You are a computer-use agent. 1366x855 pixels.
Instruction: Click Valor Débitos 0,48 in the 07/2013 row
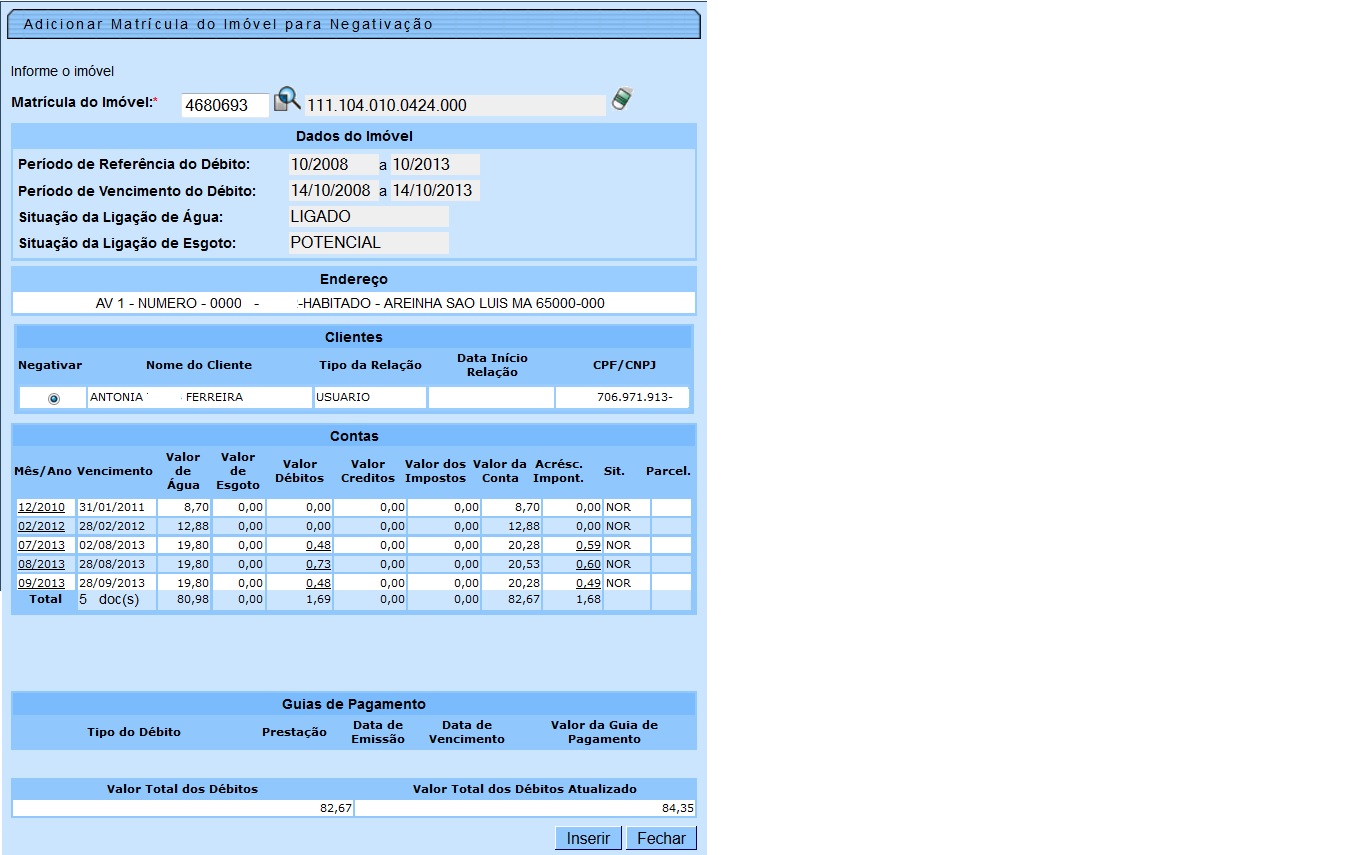click(x=318, y=546)
